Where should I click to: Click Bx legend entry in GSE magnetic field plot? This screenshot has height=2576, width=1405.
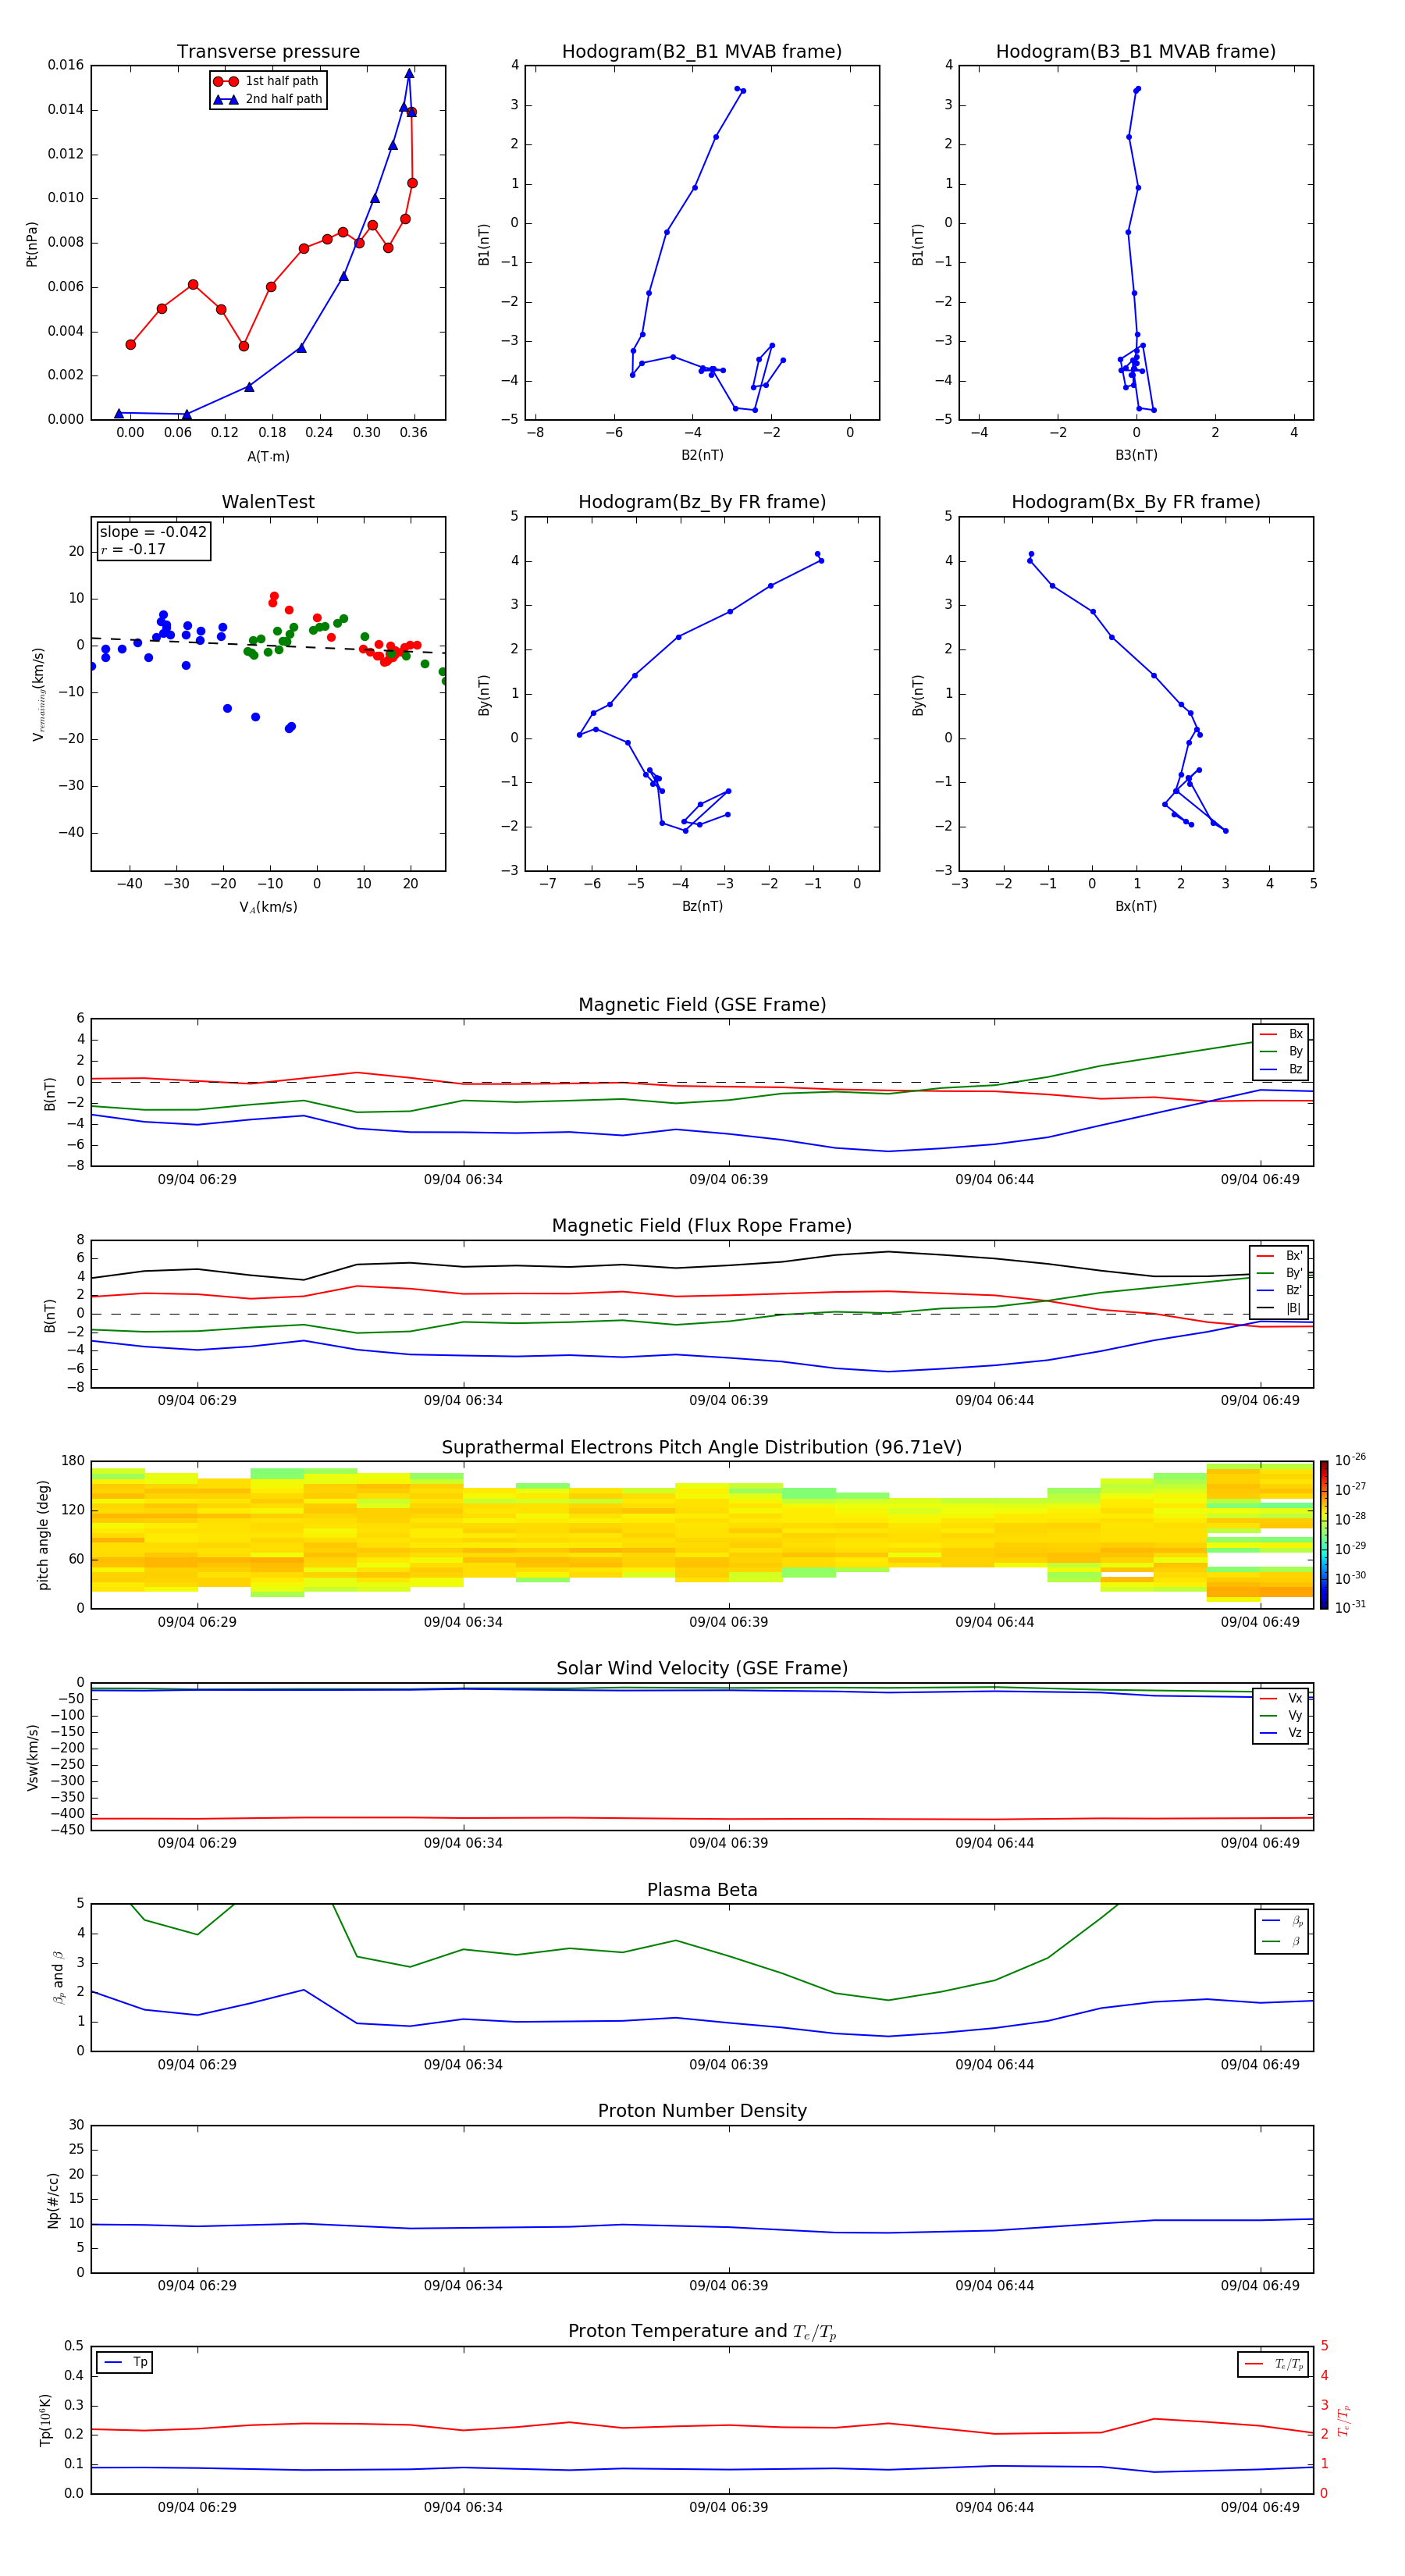pos(1282,1034)
